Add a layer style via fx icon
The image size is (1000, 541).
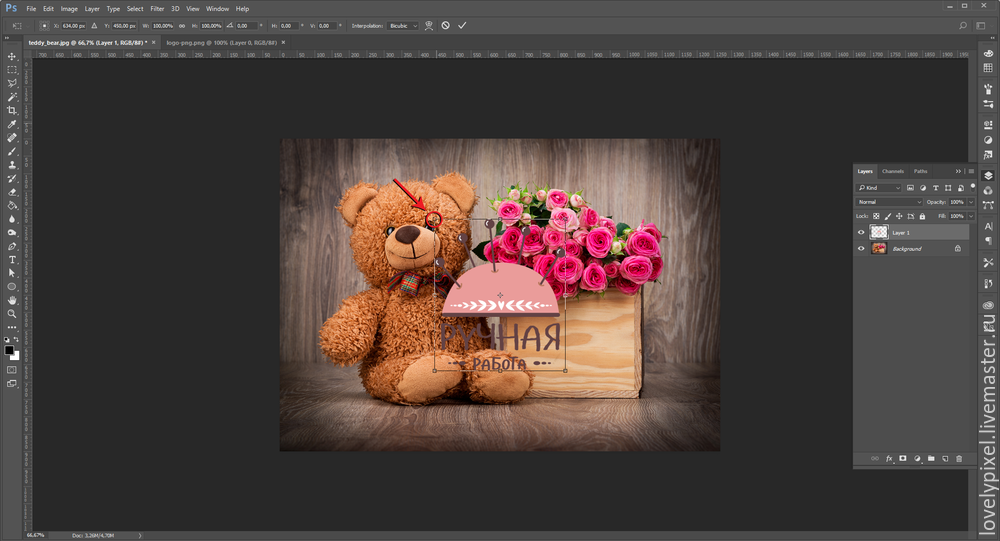(888, 458)
